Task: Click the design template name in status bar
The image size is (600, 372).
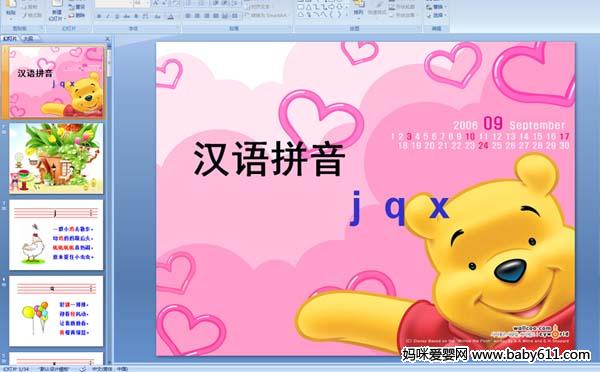Action: pyautogui.click(x=54, y=369)
